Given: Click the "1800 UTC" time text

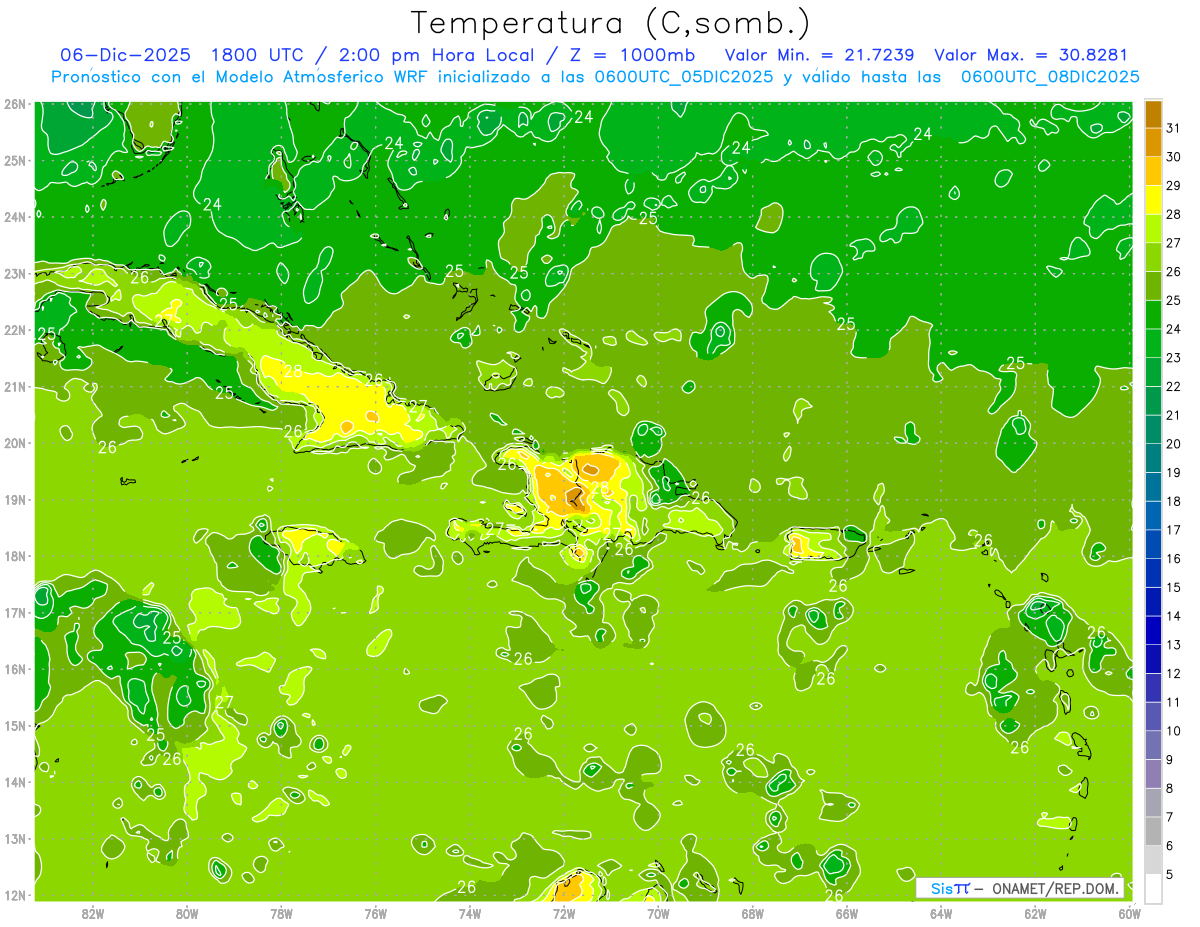Looking at the screenshot, I should (259, 55).
